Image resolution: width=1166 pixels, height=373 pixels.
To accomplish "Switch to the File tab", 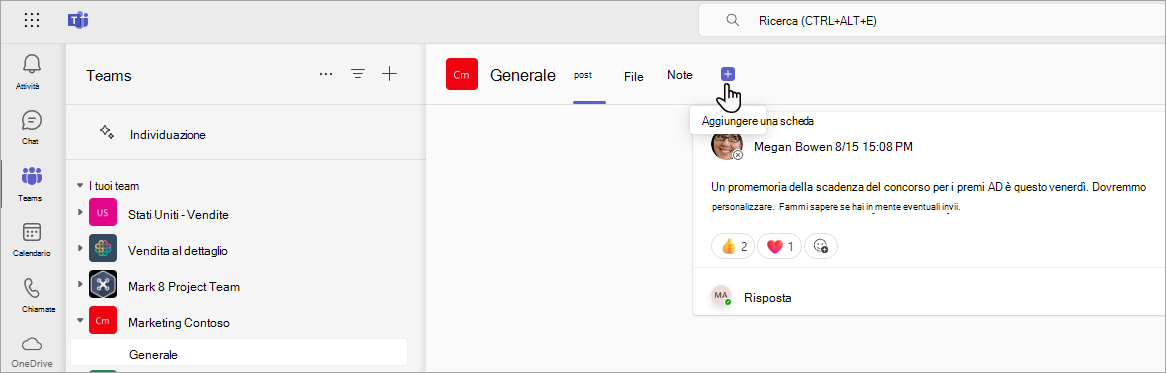I will [x=634, y=76].
